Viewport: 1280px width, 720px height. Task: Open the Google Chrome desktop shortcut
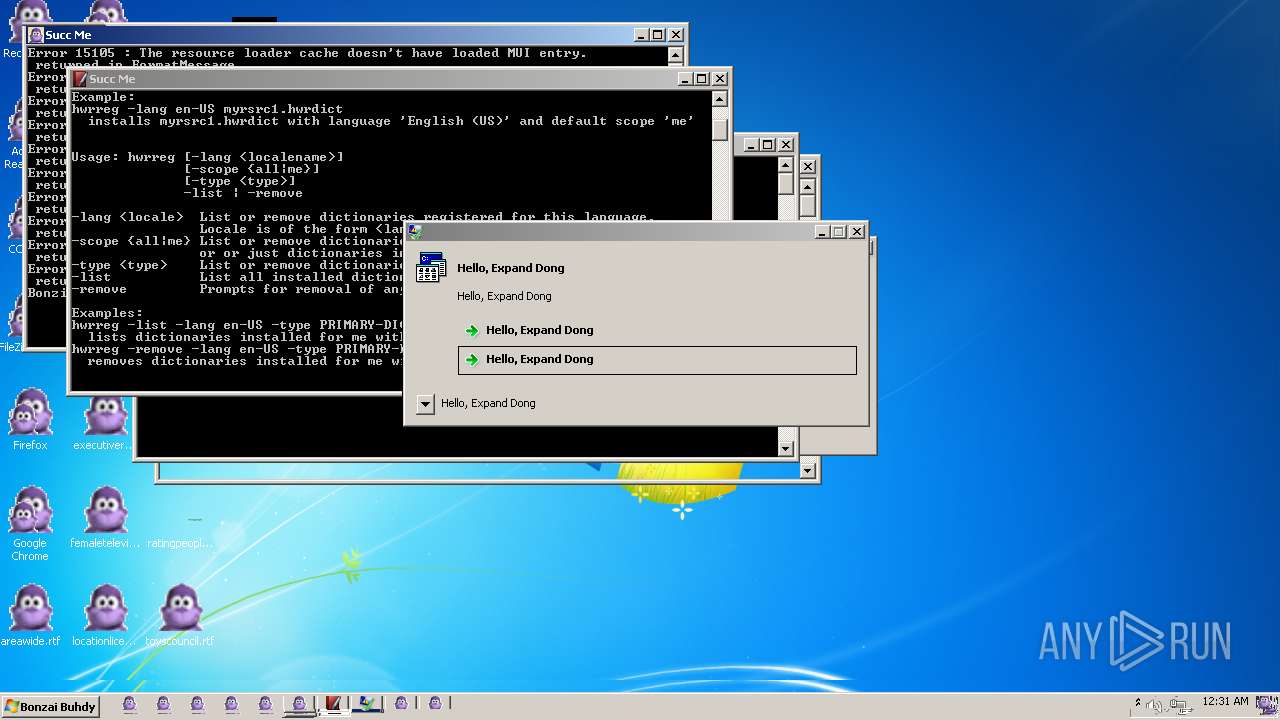30,523
